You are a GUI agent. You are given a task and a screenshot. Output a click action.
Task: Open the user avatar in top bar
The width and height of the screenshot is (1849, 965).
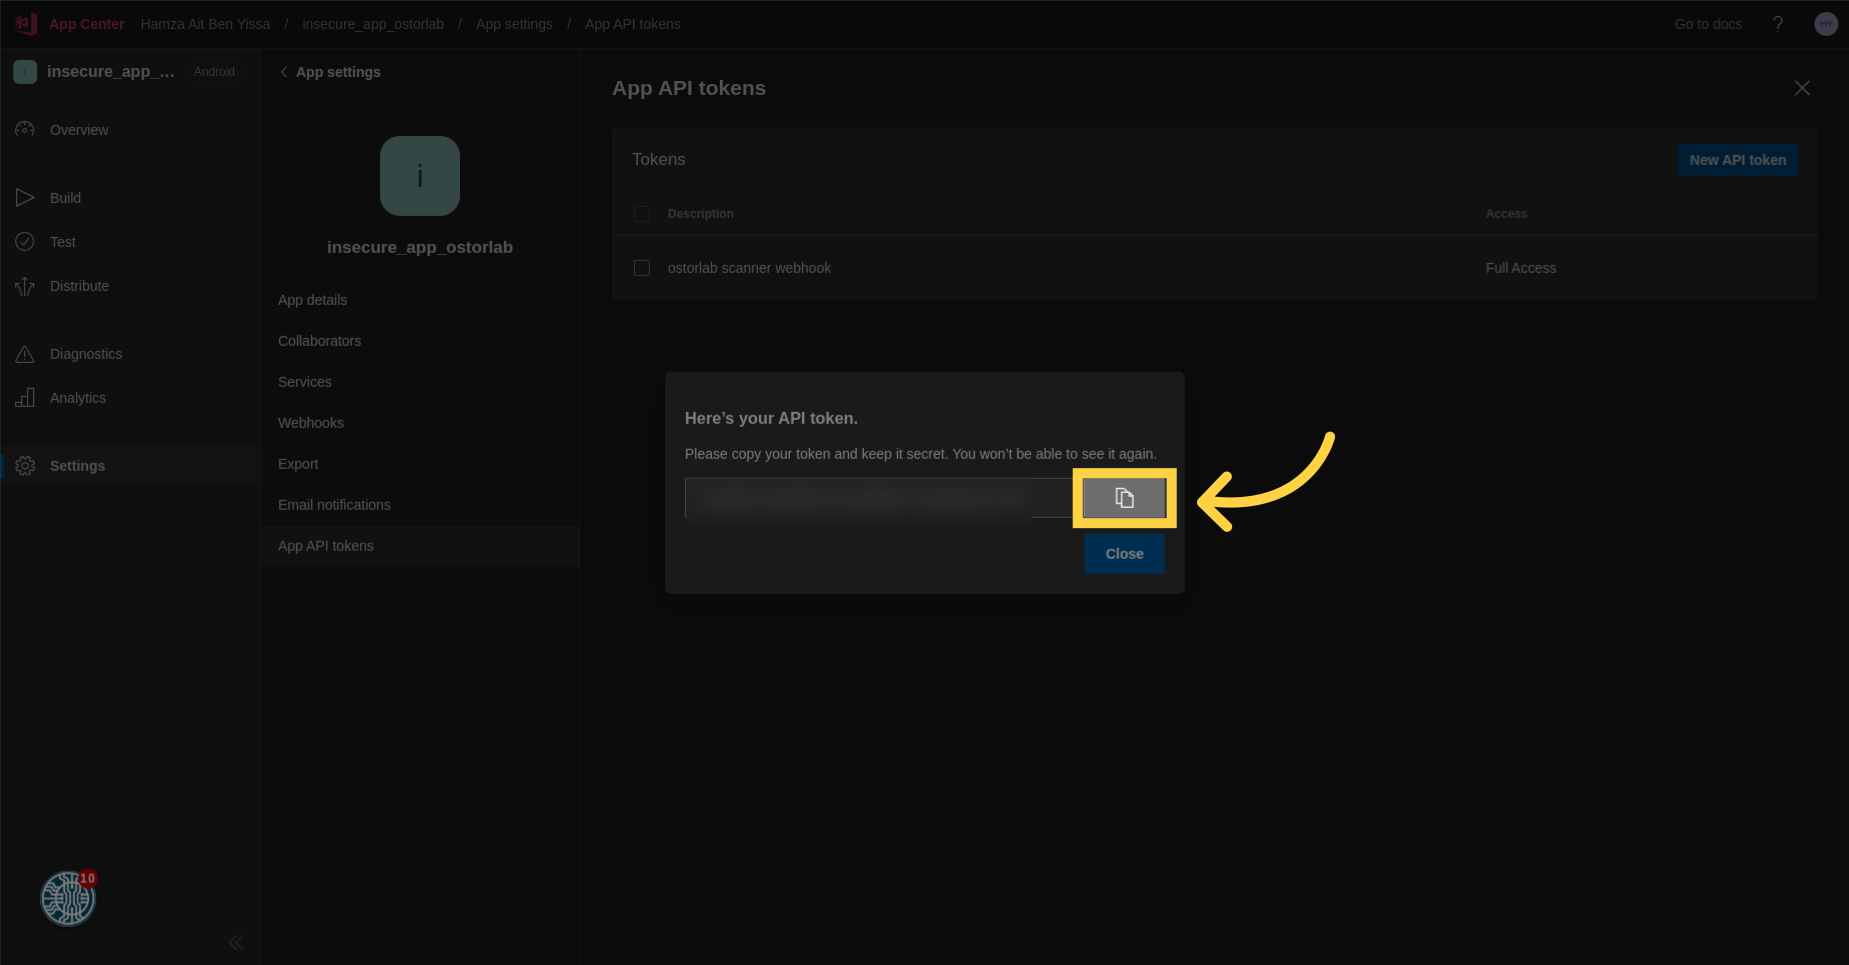pyautogui.click(x=1825, y=24)
